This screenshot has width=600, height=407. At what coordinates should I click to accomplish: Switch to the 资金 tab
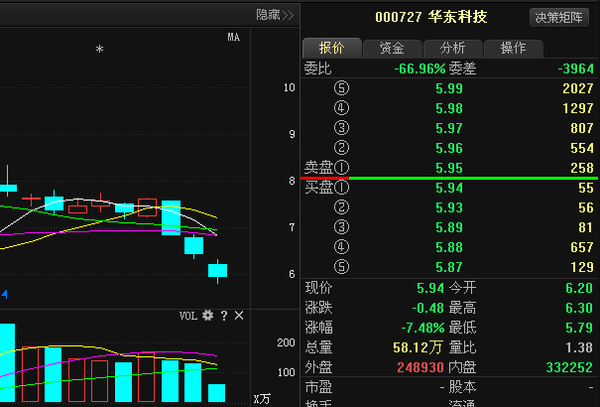pos(391,48)
